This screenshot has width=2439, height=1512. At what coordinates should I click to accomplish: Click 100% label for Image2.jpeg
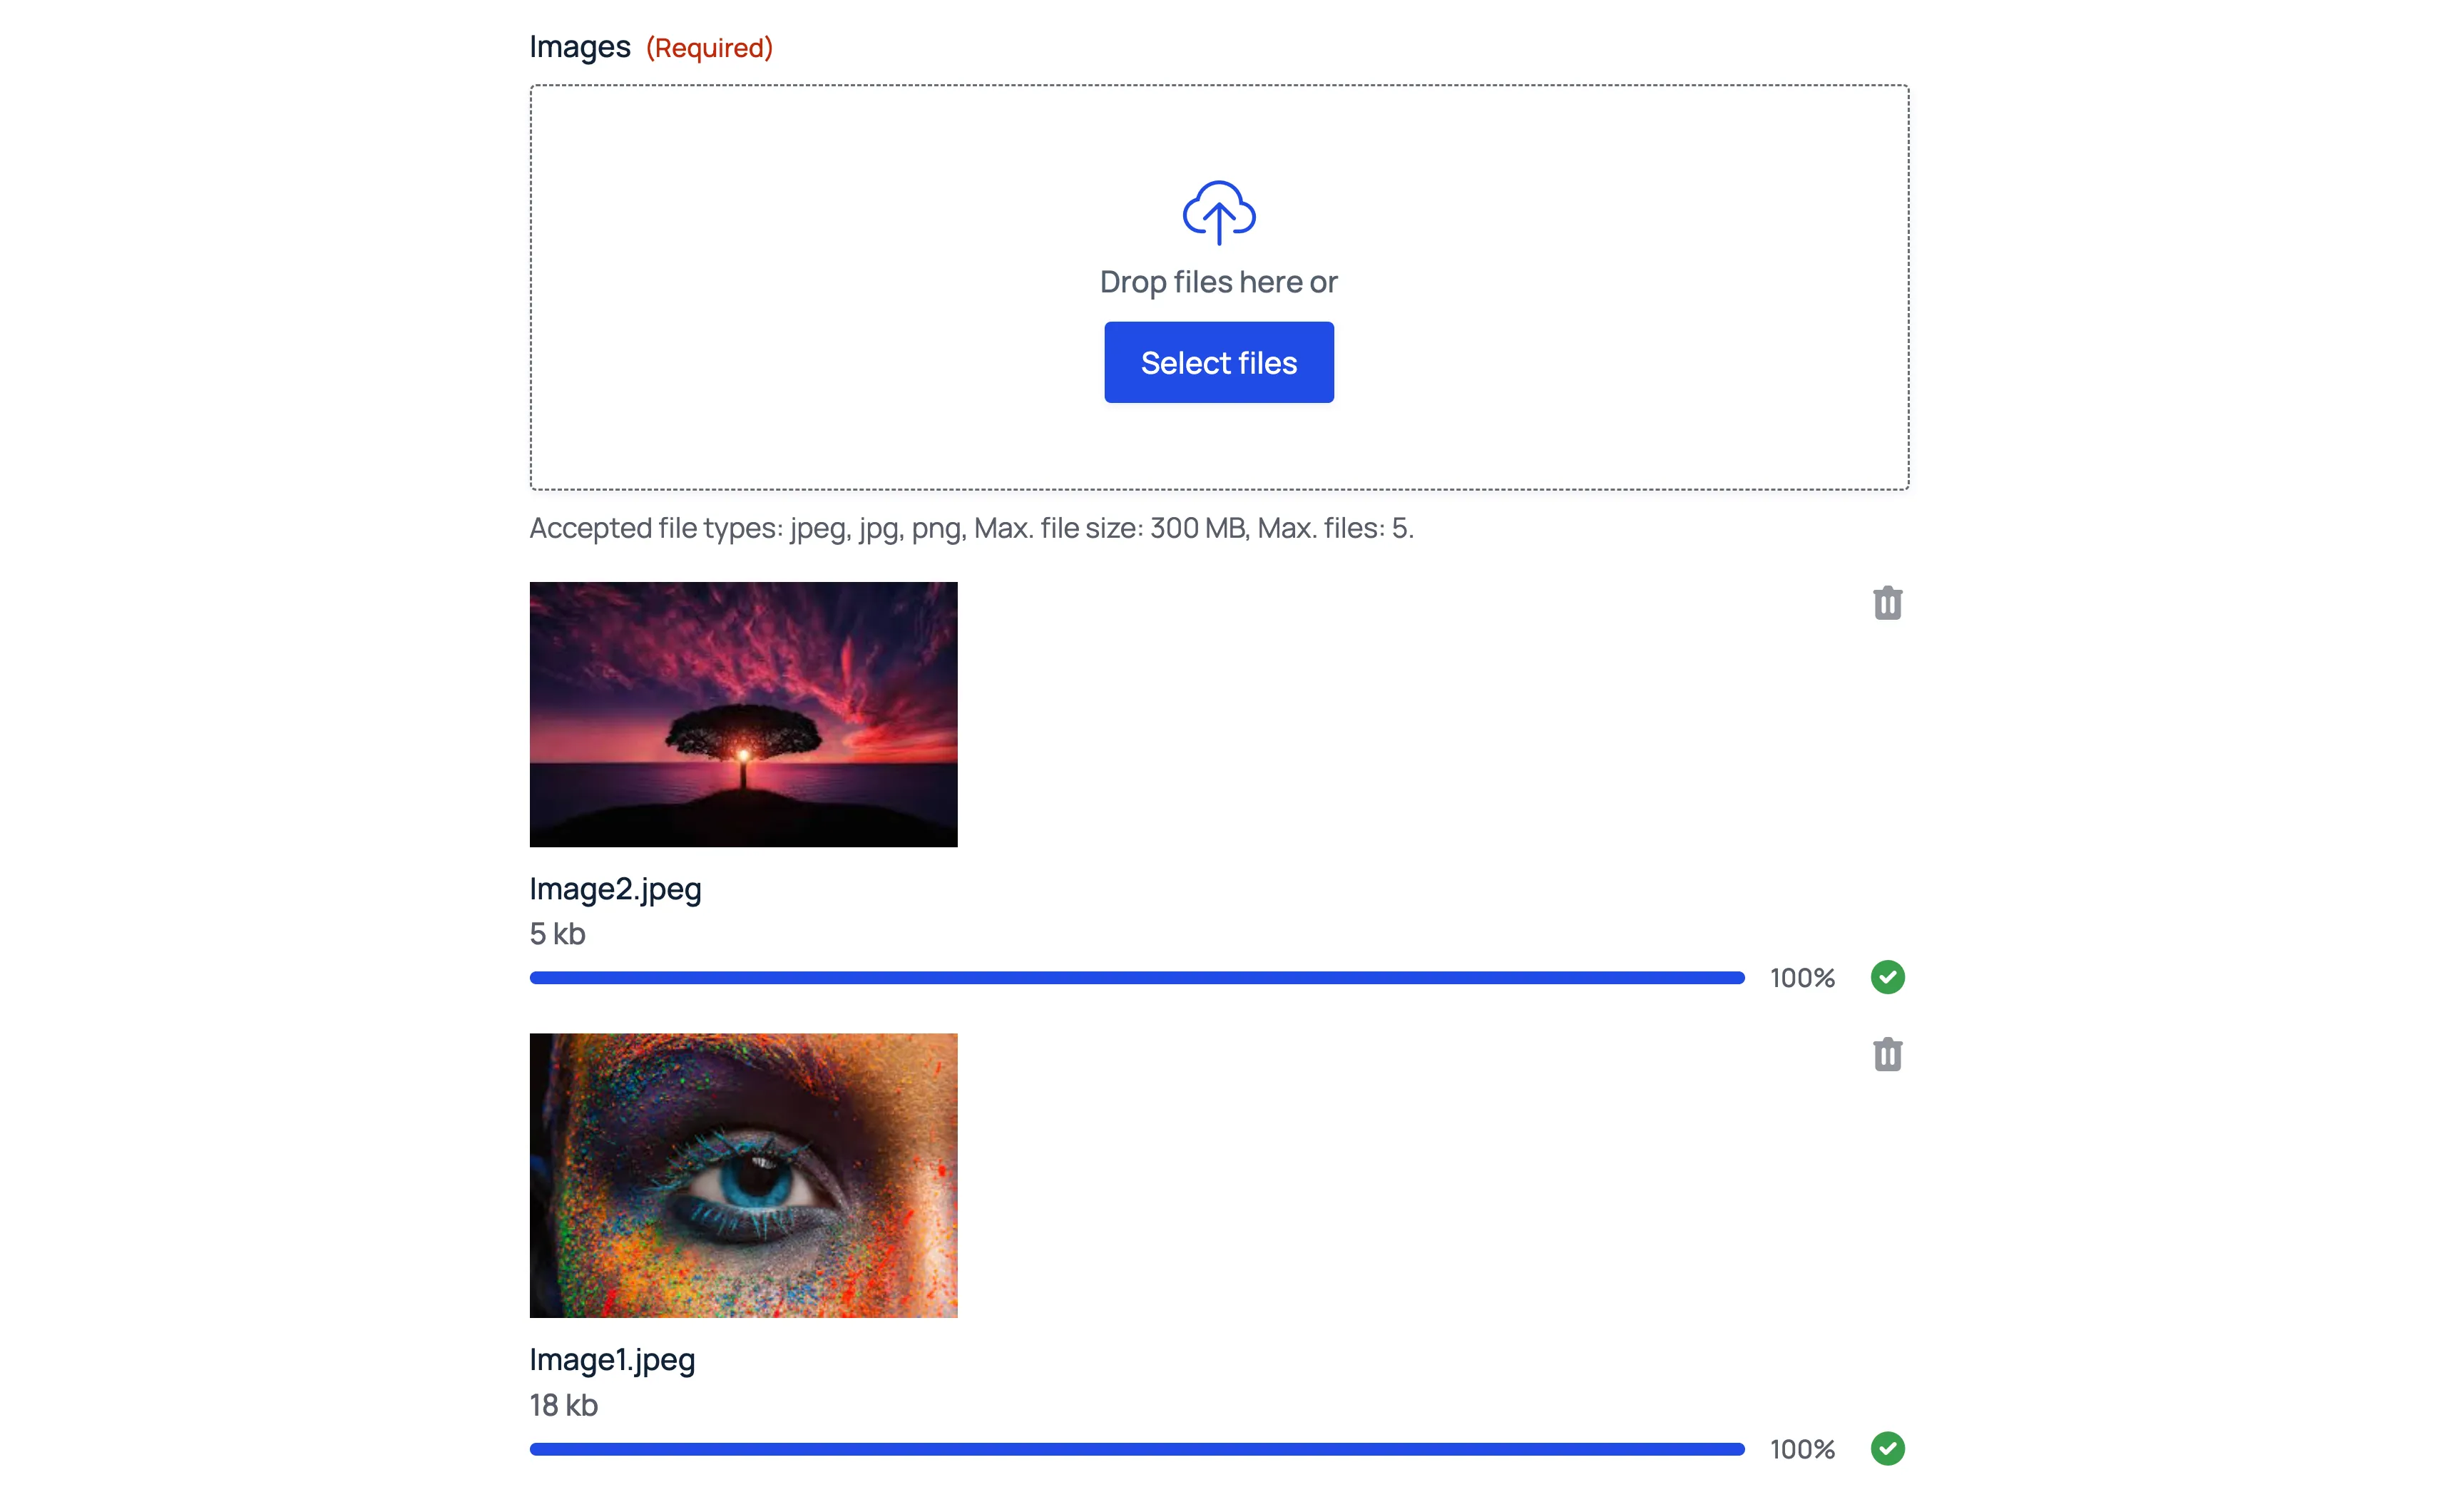pyautogui.click(x=1802, y=978)
